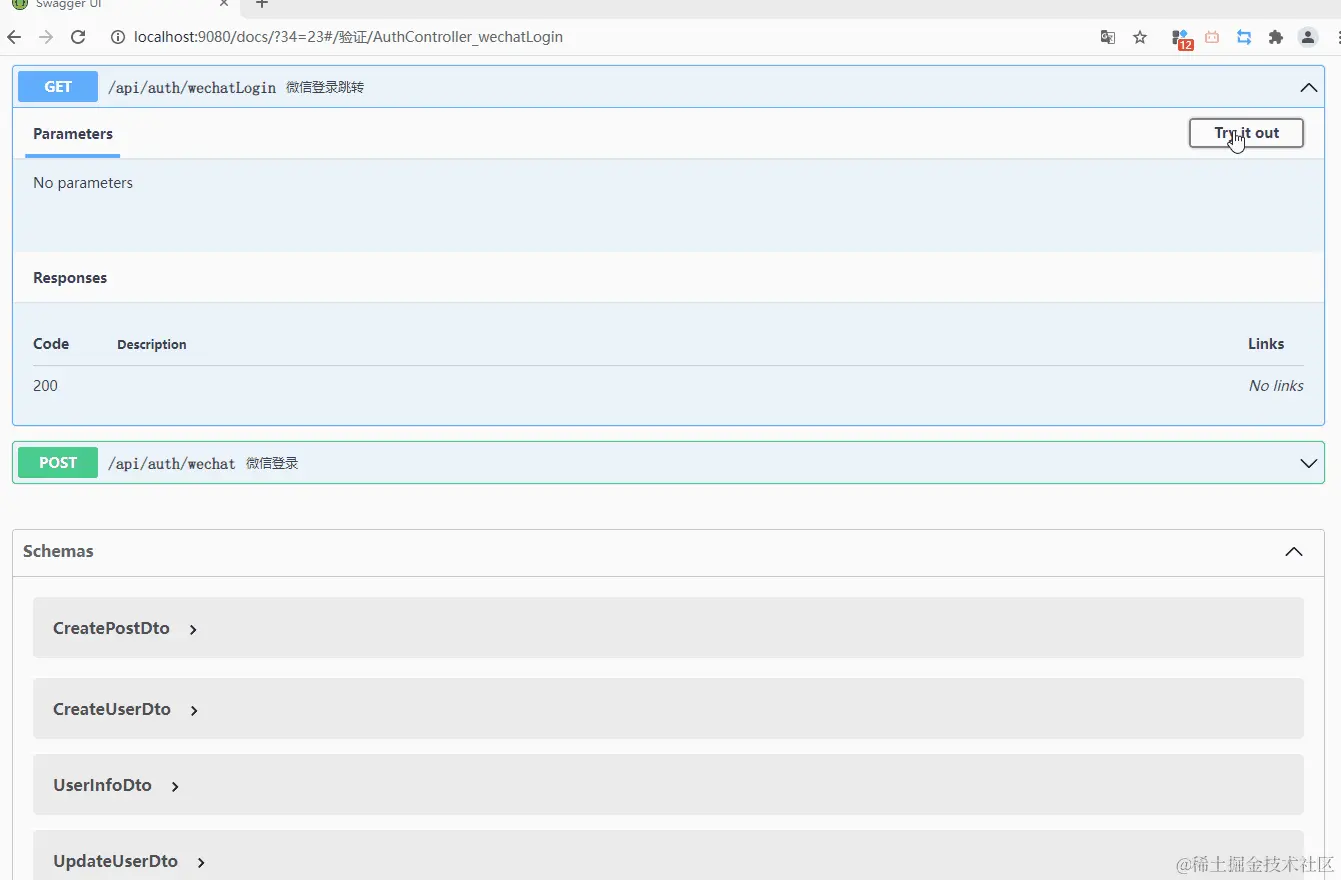The image size is (1341, 880).
Task: Collapse the GET /api/auth/wechatLogin operation
Action: coord(1308,88)
